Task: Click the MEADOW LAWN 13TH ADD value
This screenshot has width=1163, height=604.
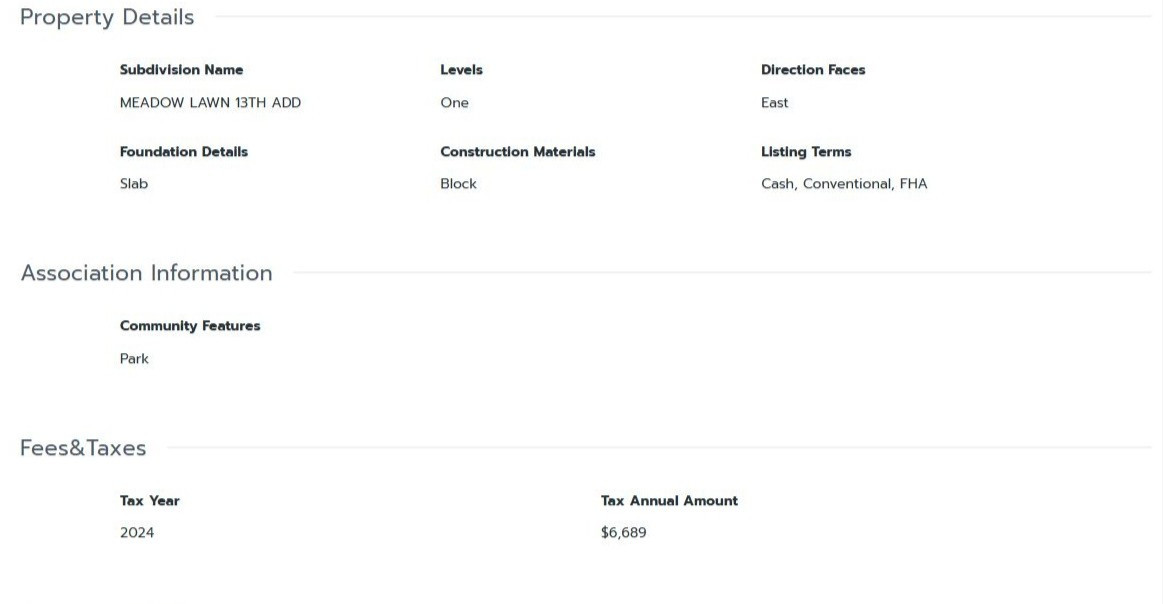Action: tap(210, 103)
